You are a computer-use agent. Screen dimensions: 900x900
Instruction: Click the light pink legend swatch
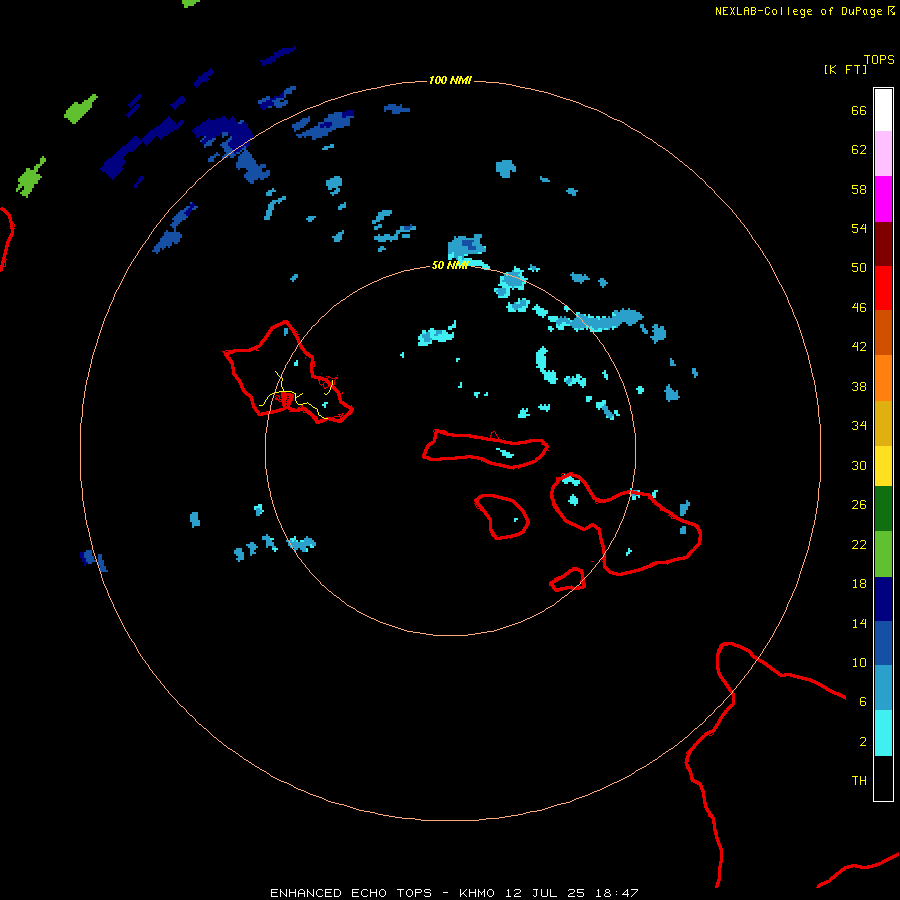(x=883, y=153)
